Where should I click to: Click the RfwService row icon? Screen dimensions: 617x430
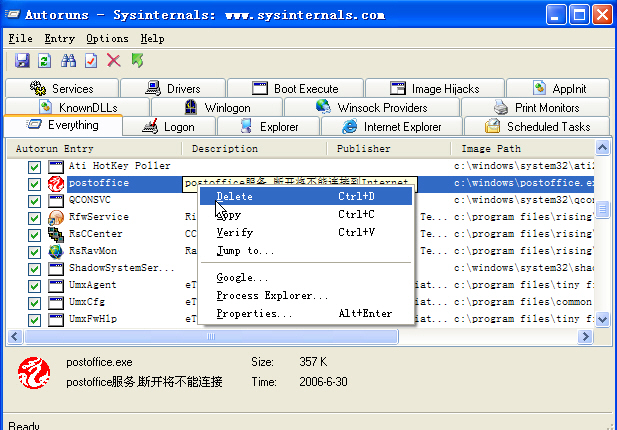56,218
